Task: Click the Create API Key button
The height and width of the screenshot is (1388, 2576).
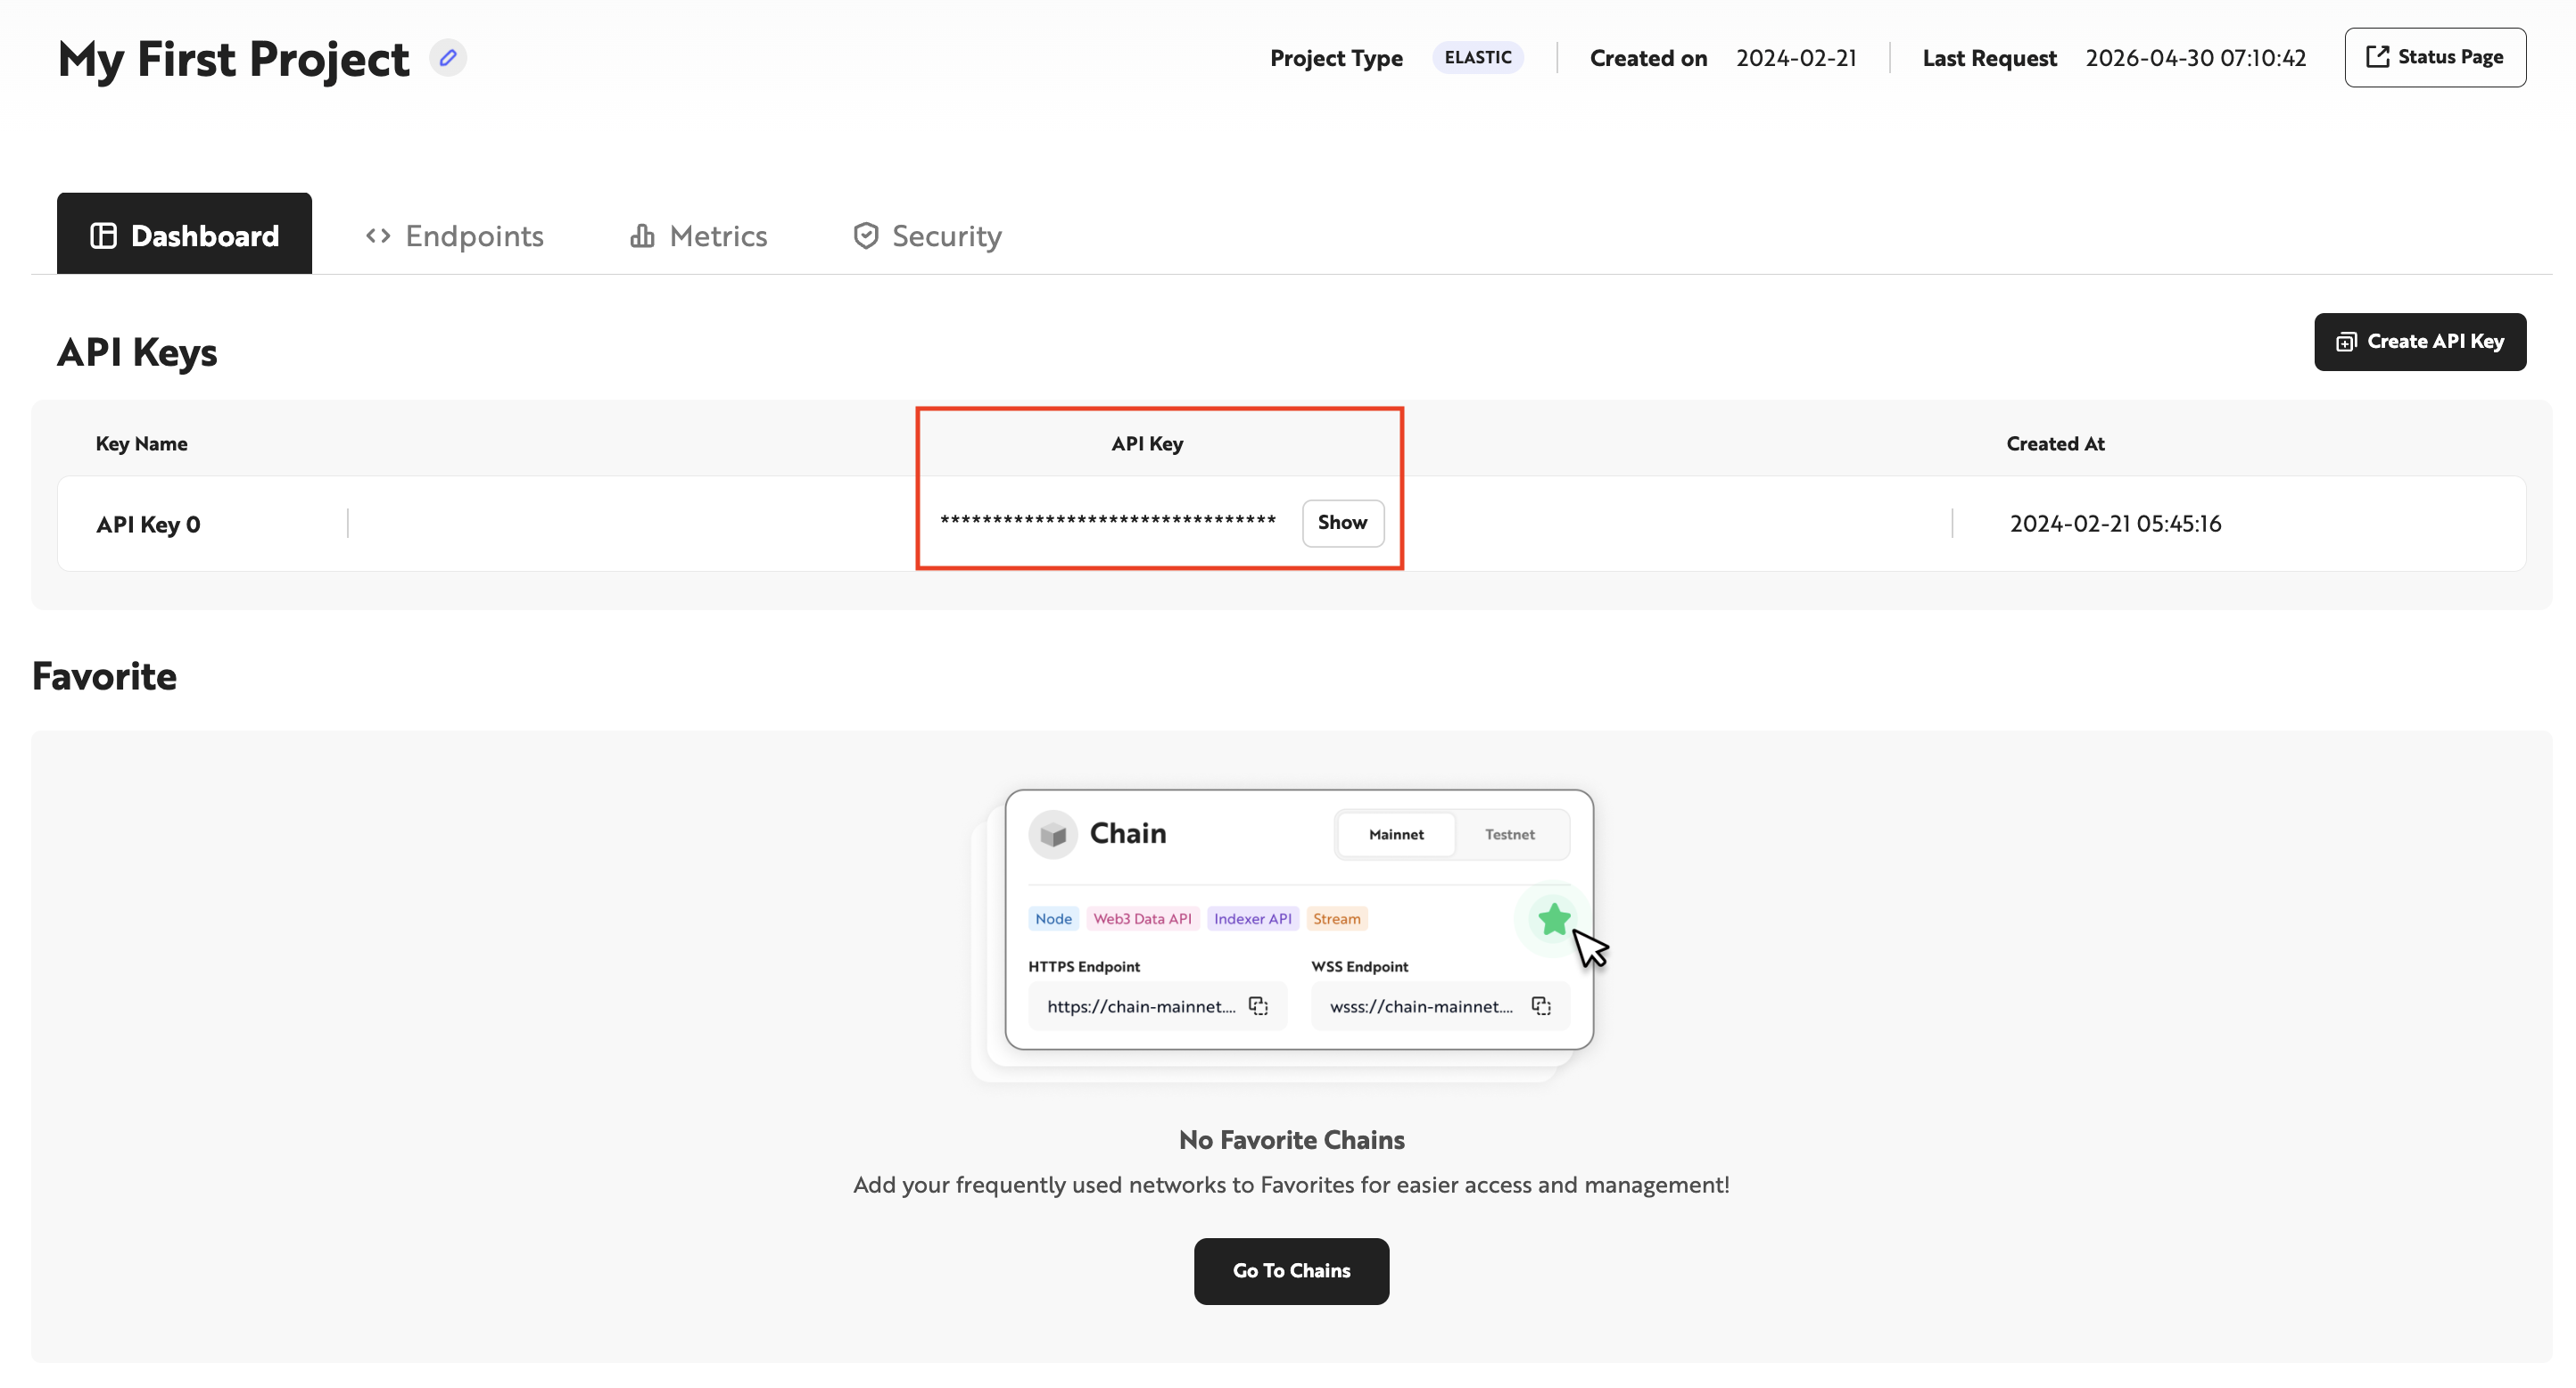Action: pos(2420,342)
